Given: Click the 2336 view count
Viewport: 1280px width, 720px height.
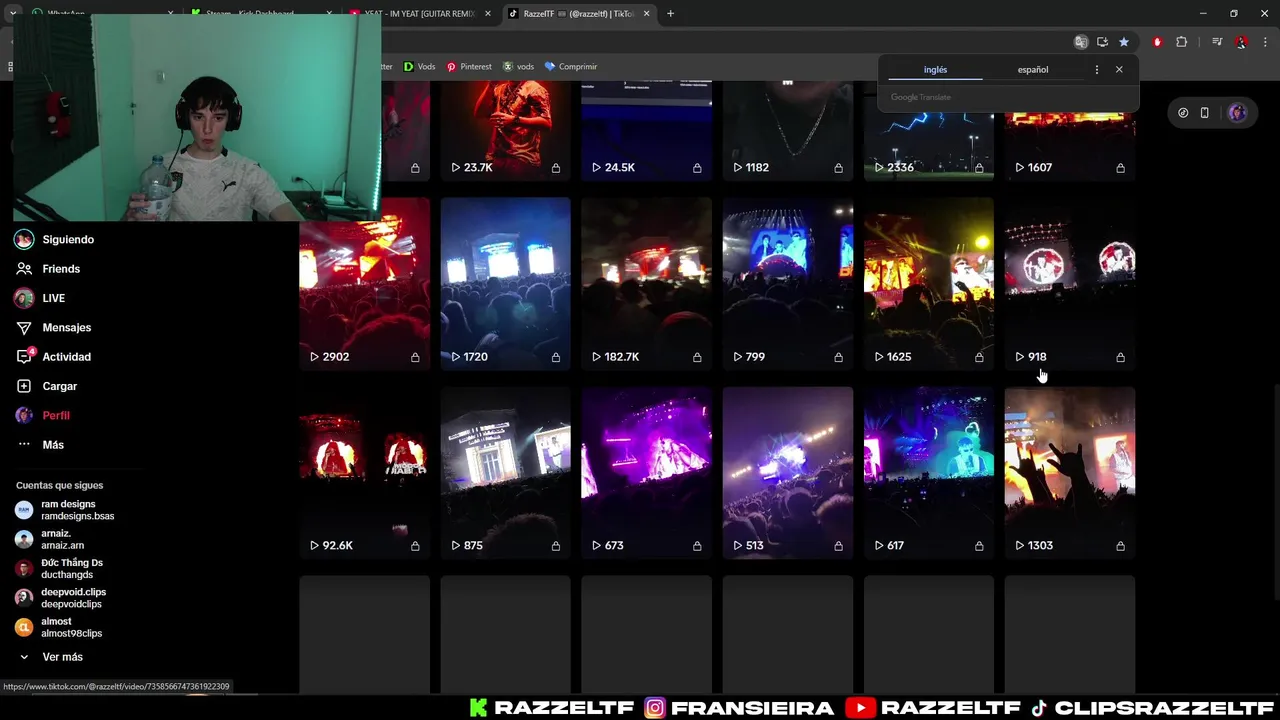Looking at the screenshot, I should 900,168.
